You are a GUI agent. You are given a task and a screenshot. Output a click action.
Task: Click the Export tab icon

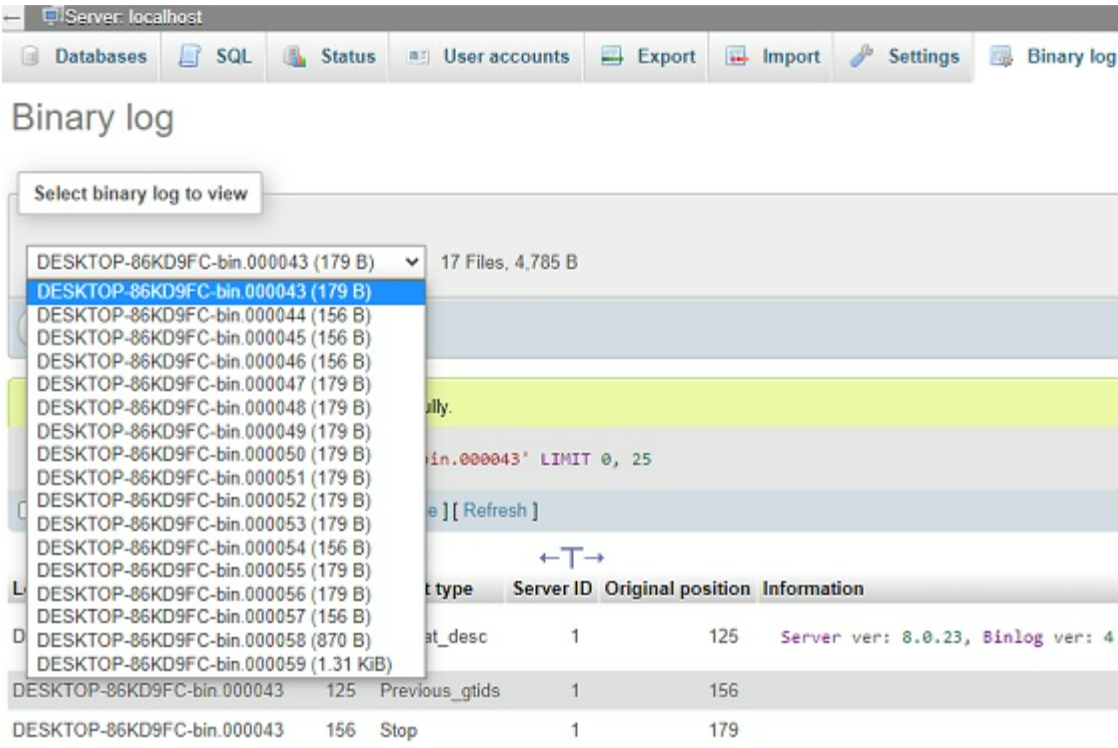click(611, 57)
